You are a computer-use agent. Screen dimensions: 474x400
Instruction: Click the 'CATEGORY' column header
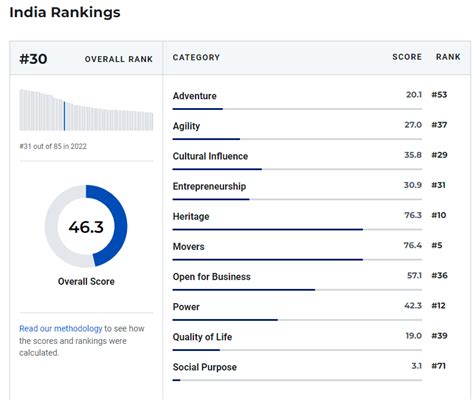[196, 57]
